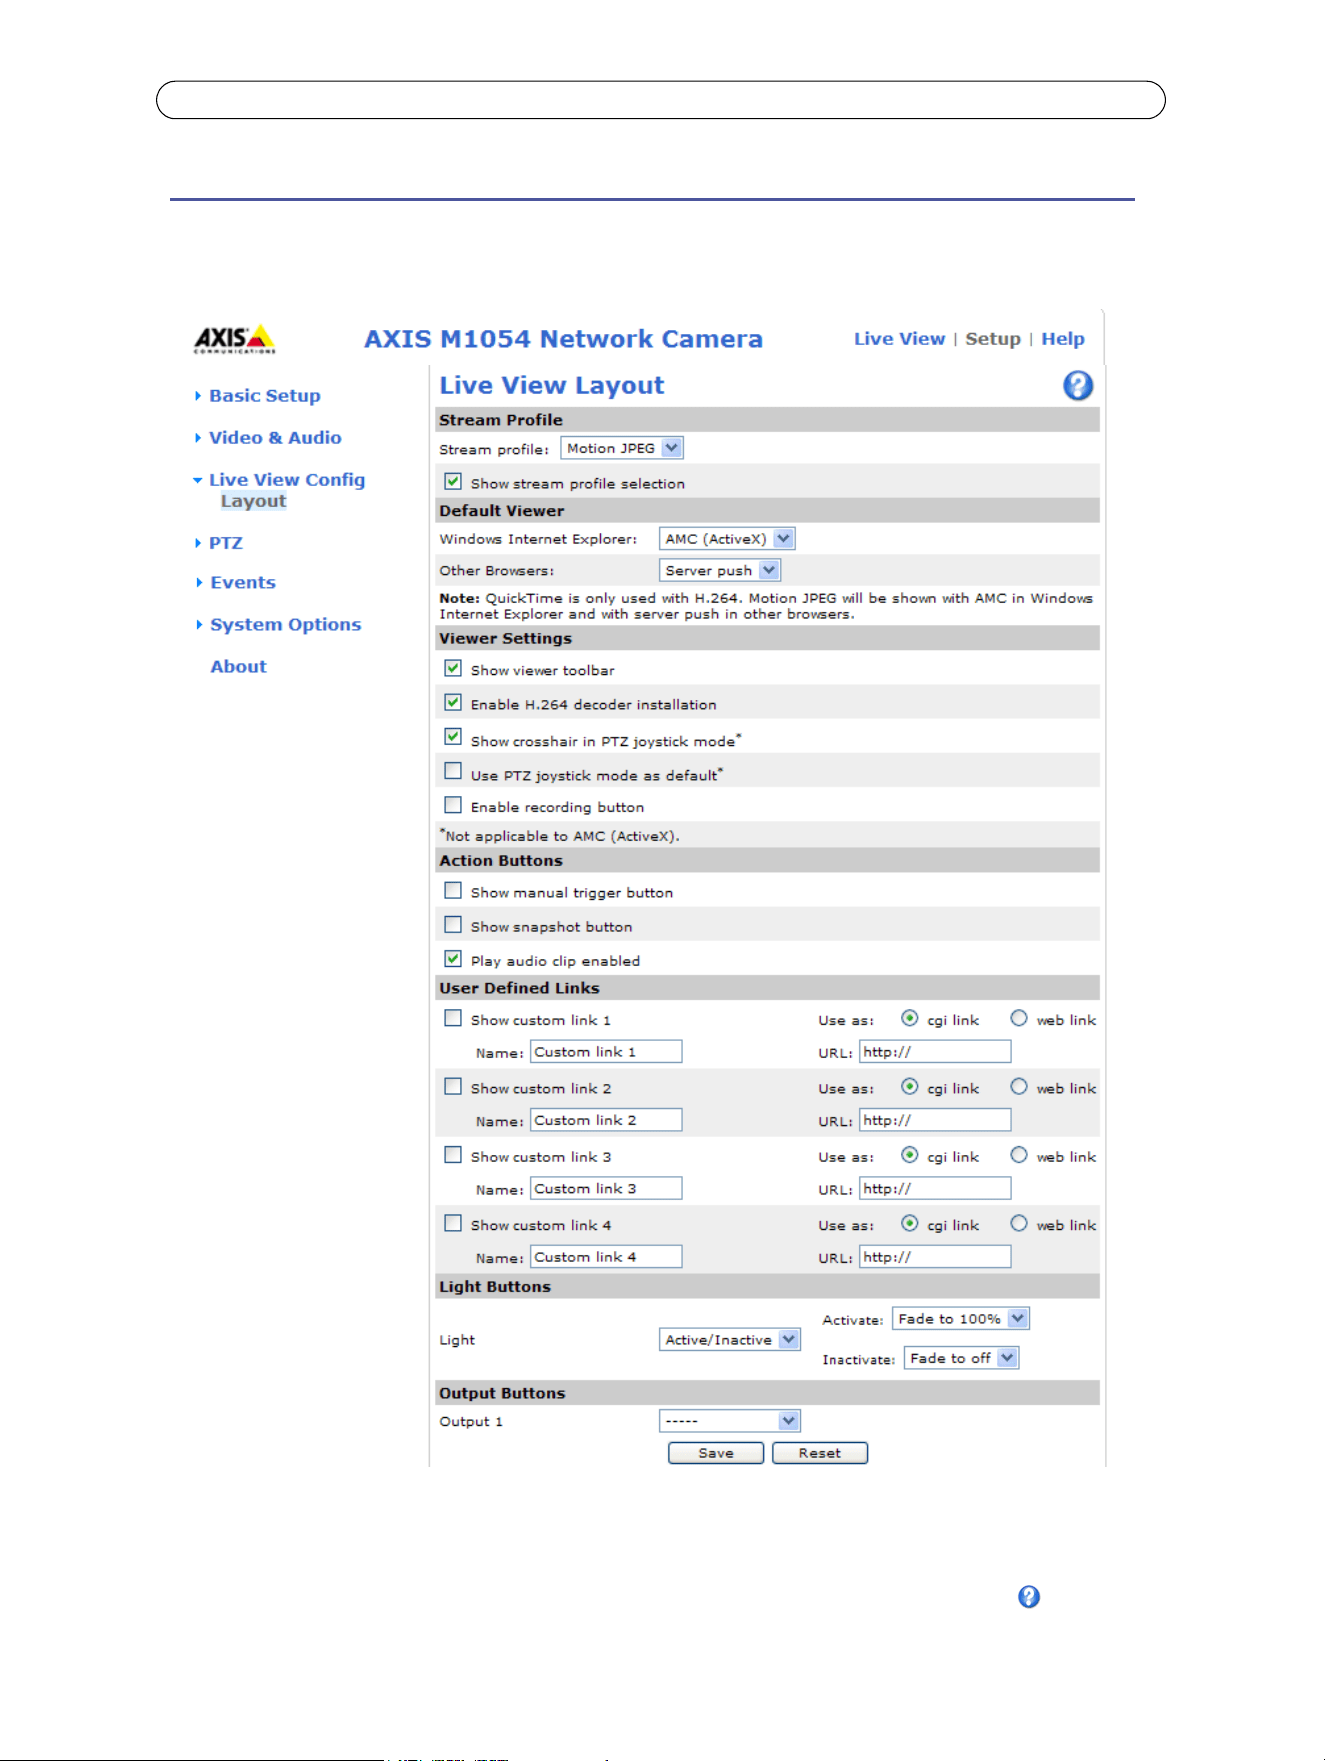Toggle Show stream profile selection checkbox
1325x1761 pixels.
[x=453, y=482]
